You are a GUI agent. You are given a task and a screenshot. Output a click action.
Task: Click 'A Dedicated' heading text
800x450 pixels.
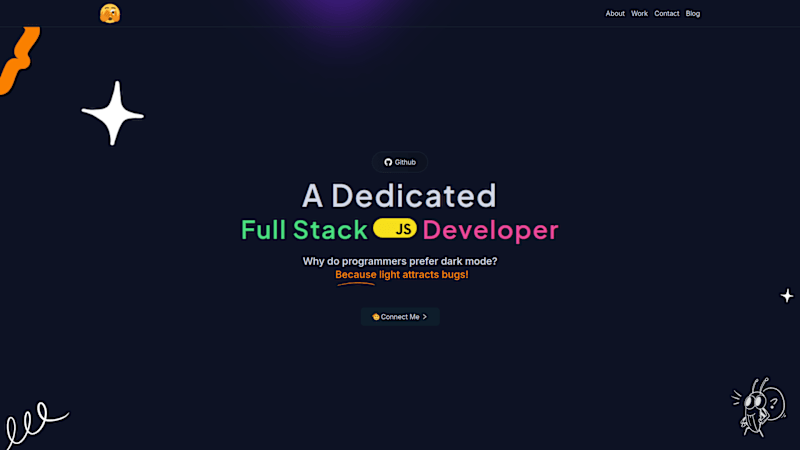click(399, 195)
